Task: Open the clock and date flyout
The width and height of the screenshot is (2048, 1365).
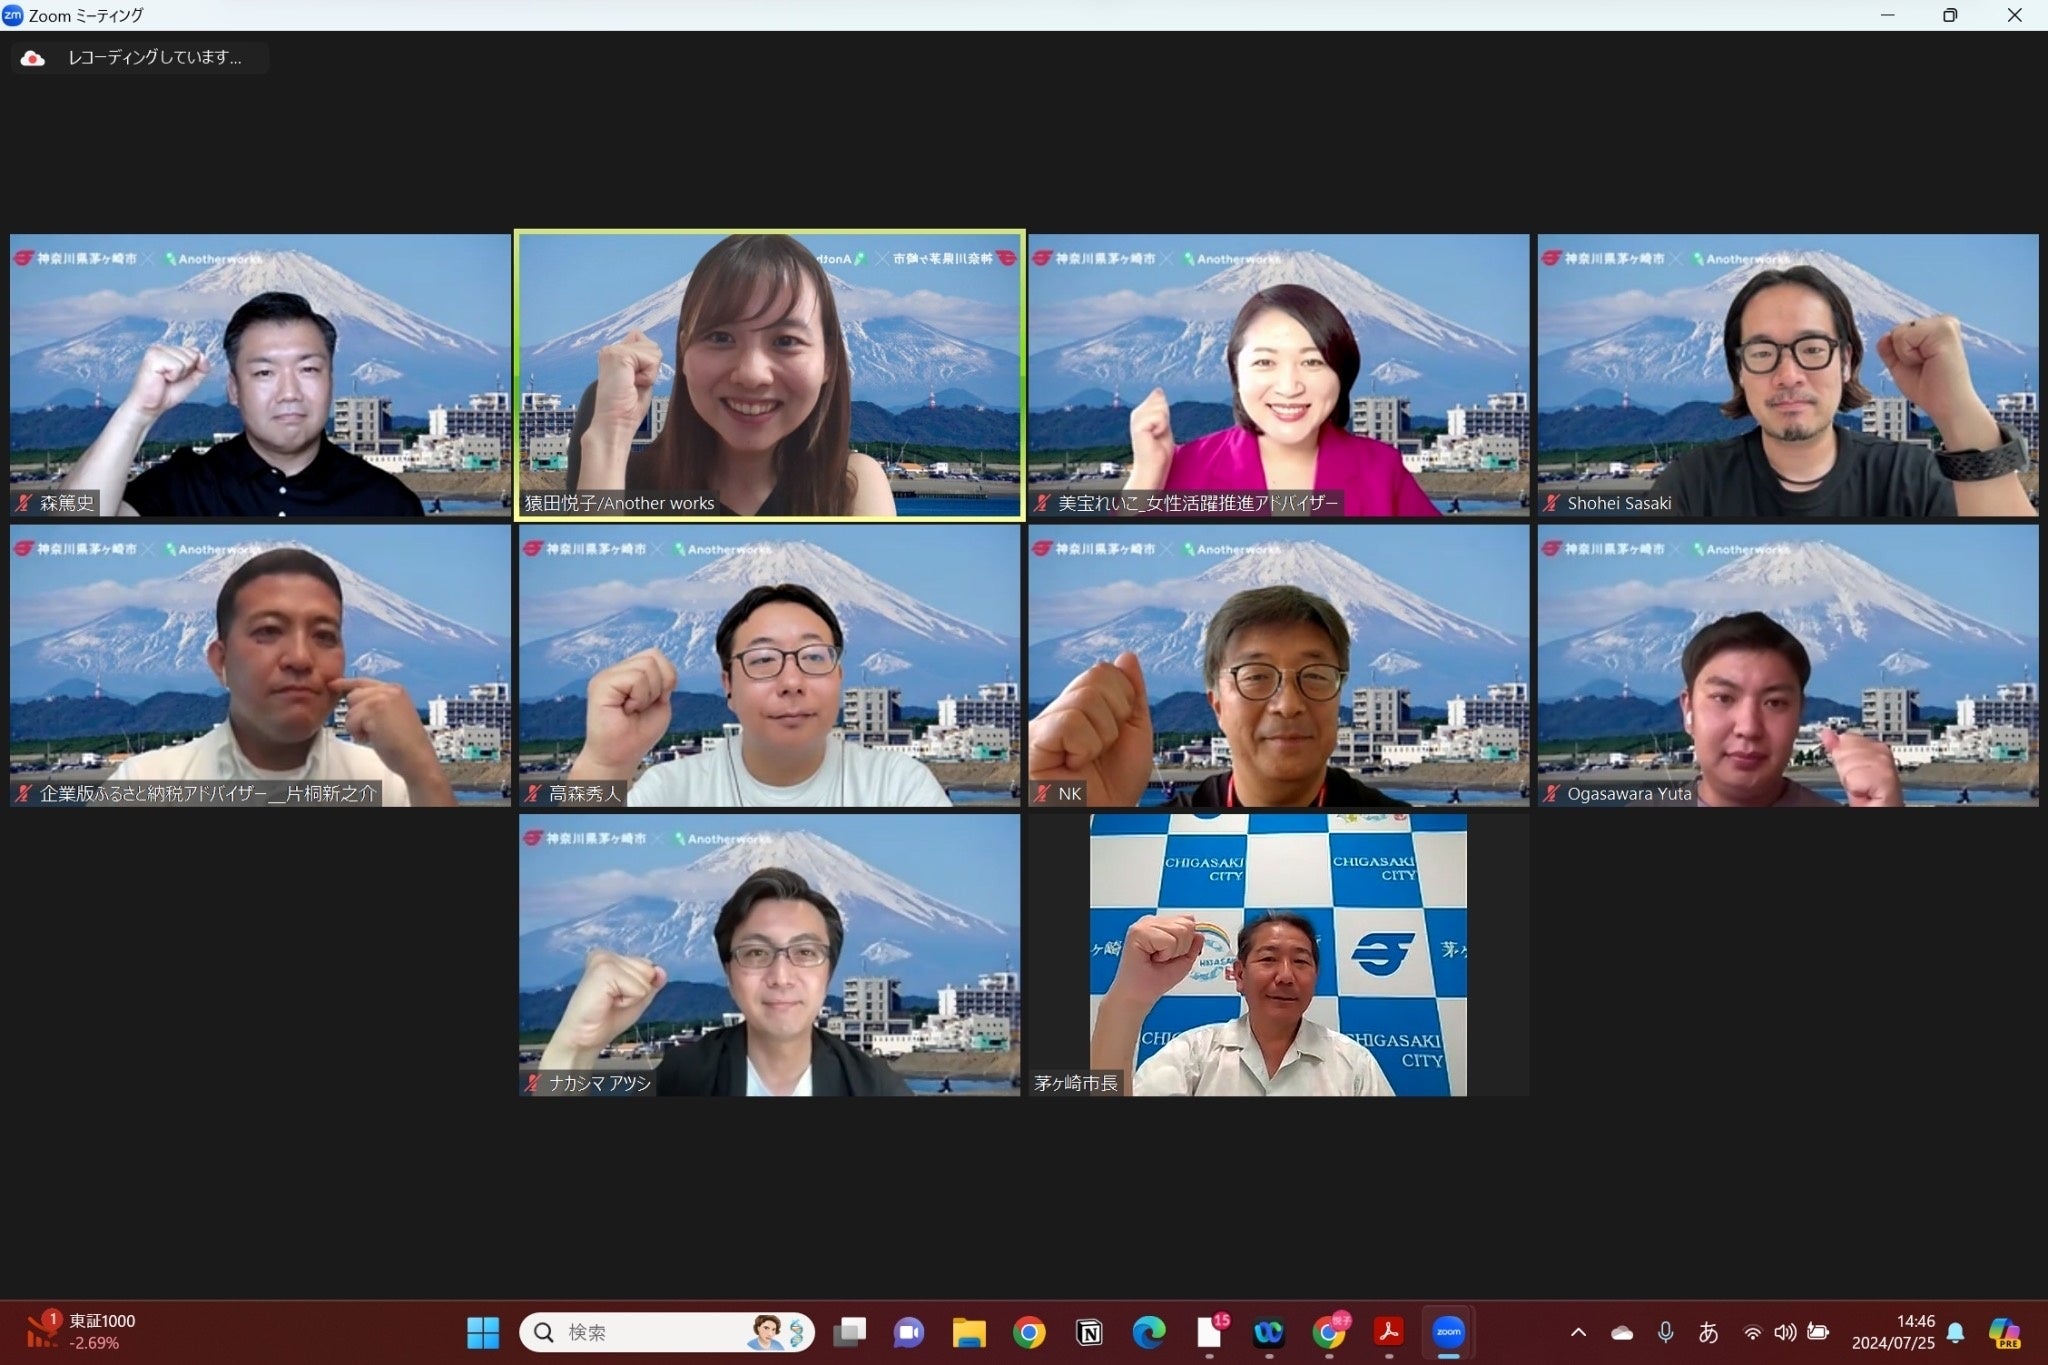Action: [1893, 1332]
